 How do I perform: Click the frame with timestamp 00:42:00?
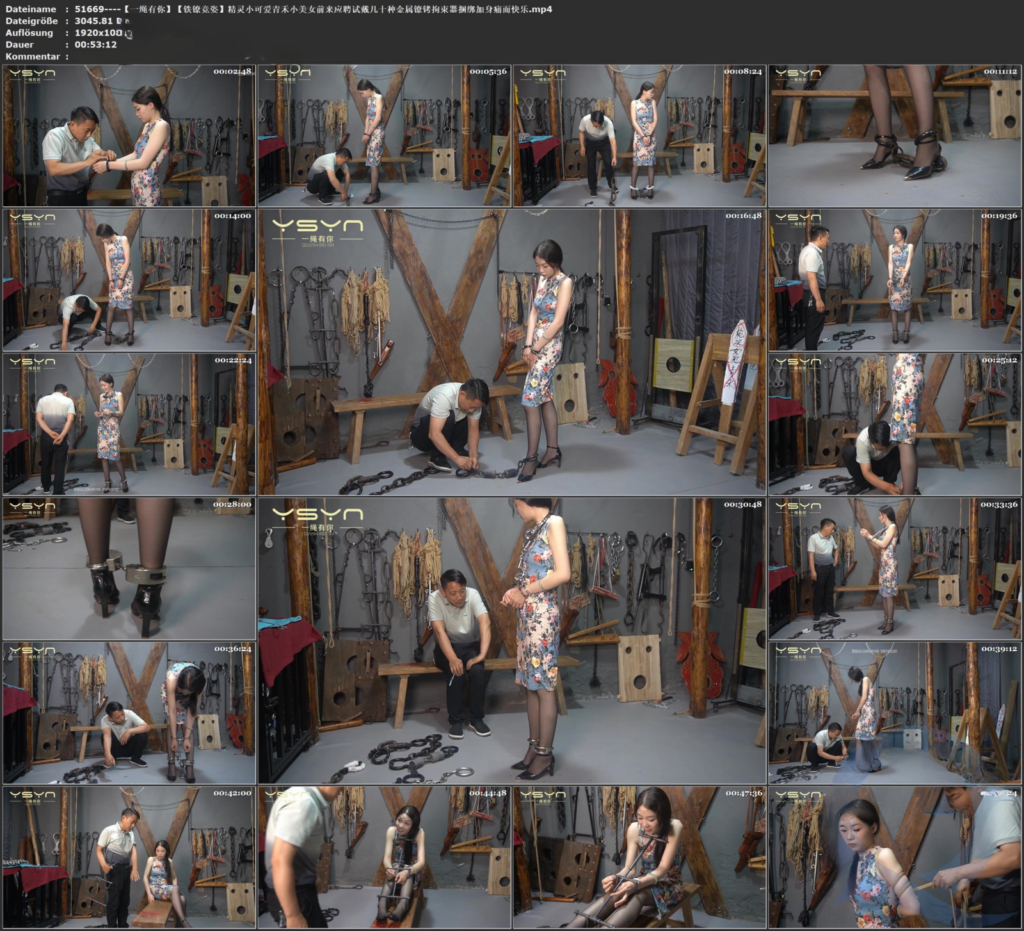coord(129,857)
